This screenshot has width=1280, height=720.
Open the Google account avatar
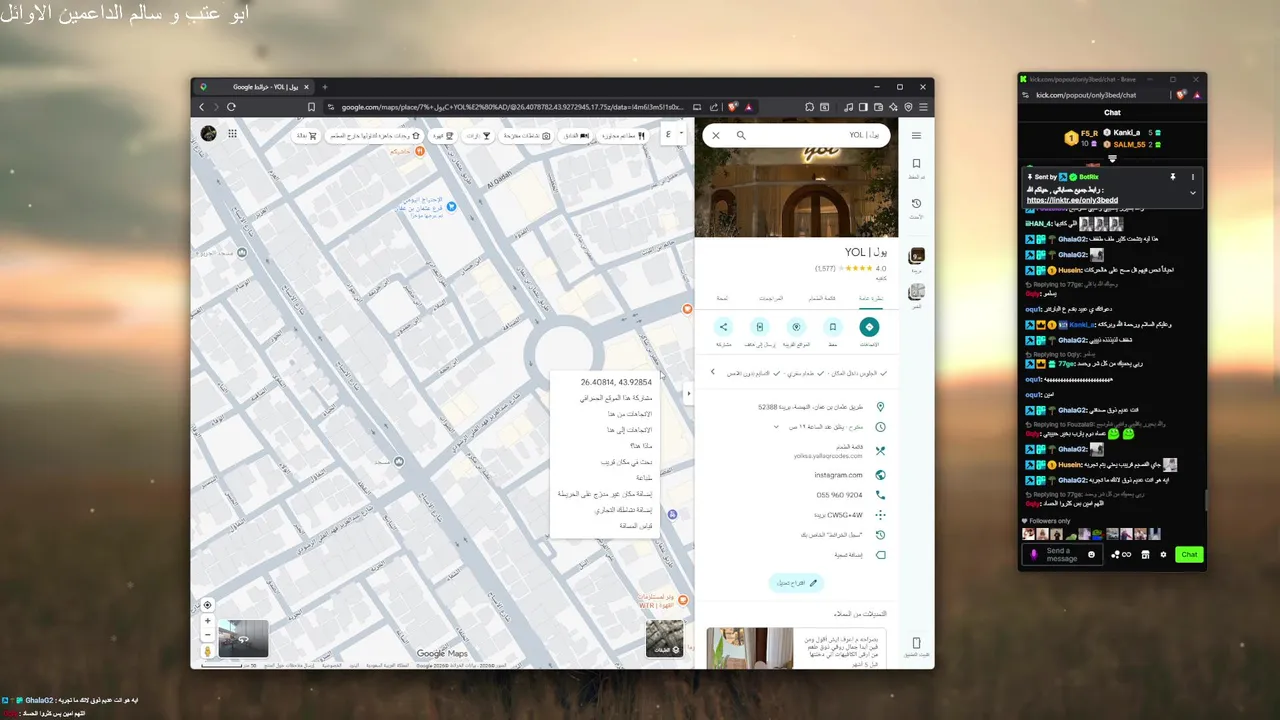pyautogui.click(x=208, y=134)
